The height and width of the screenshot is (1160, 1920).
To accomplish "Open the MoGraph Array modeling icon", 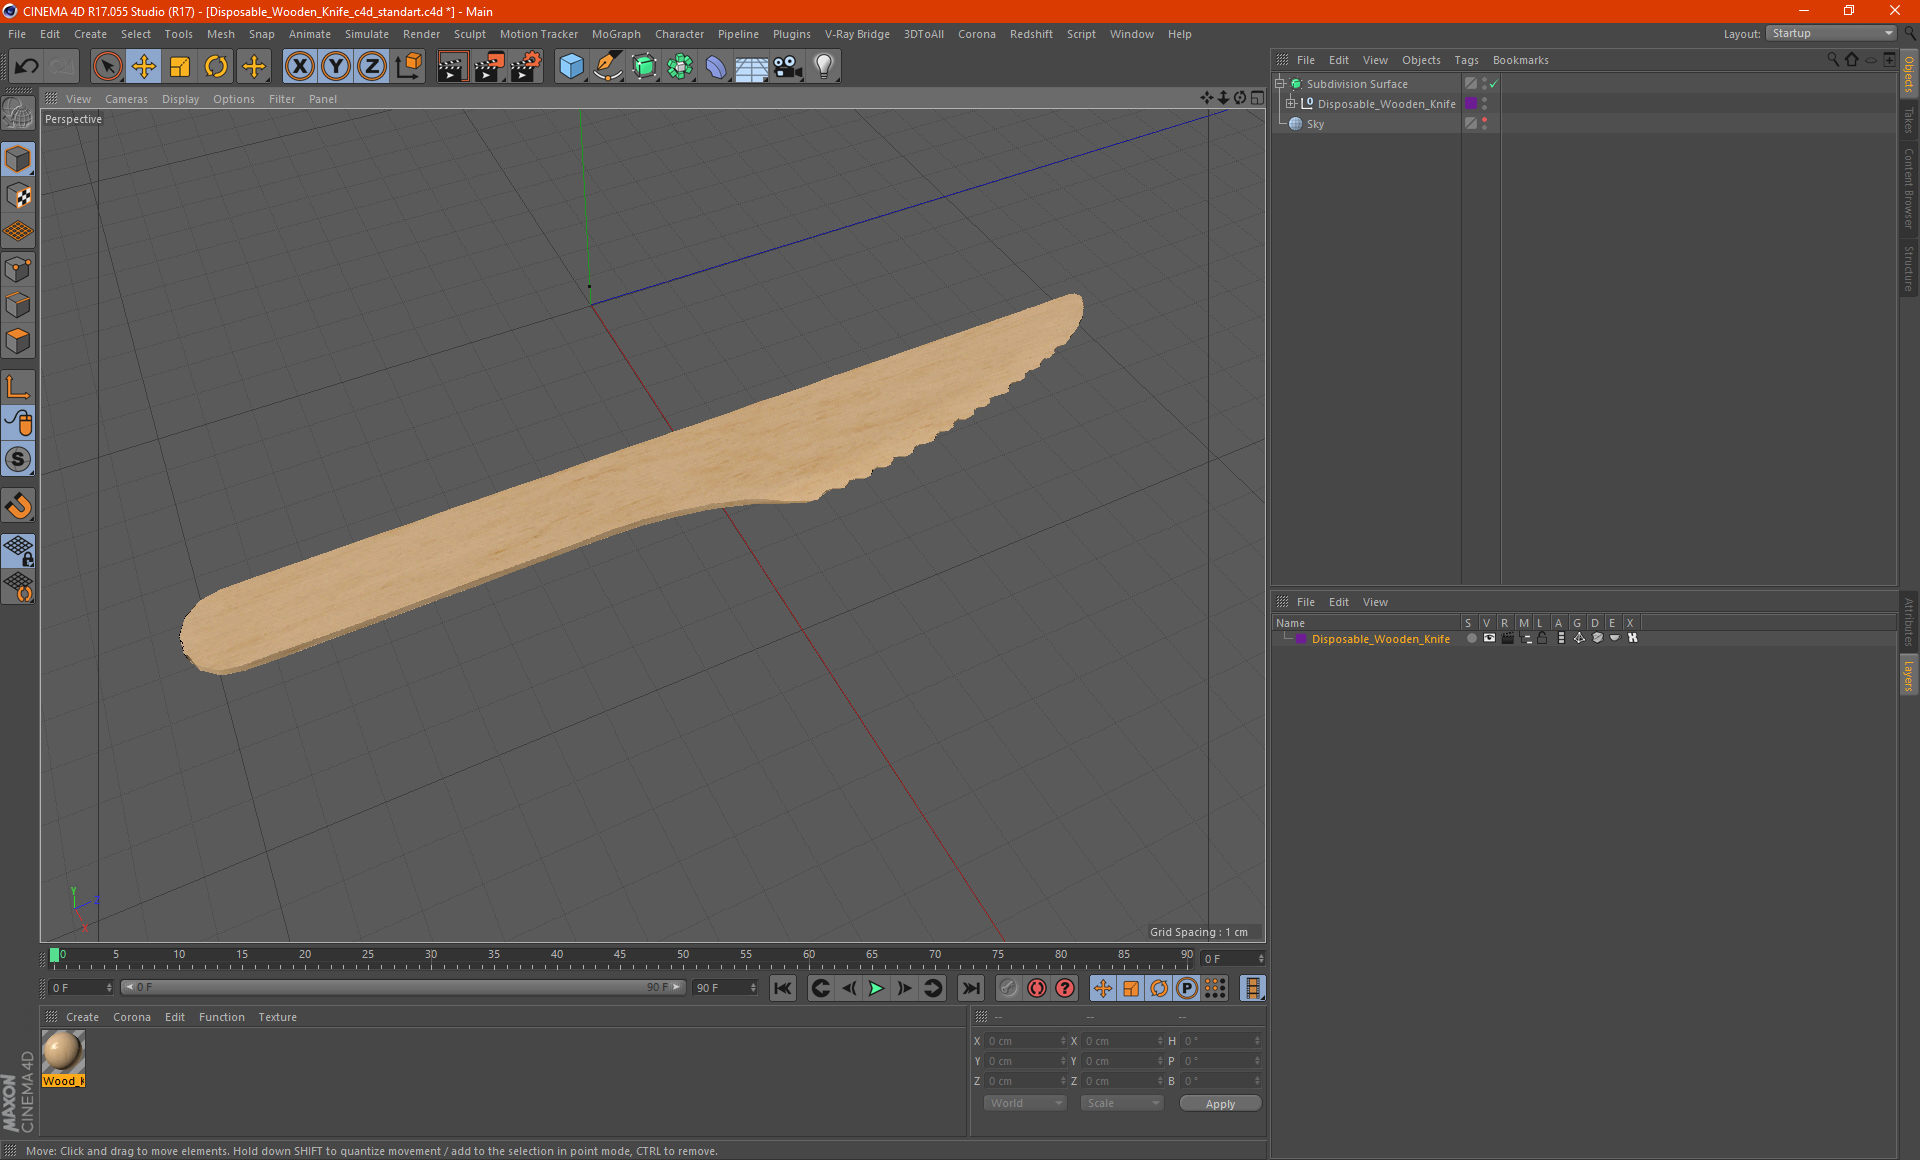I will click(x=680, y=67).
